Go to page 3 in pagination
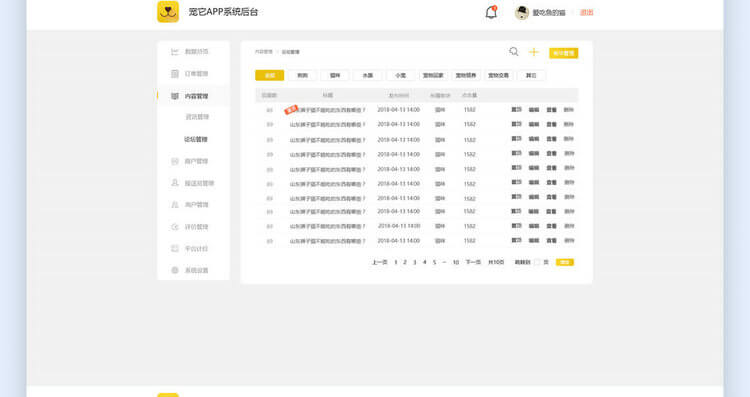Screen dimensions: 750x397 point(415,262)
